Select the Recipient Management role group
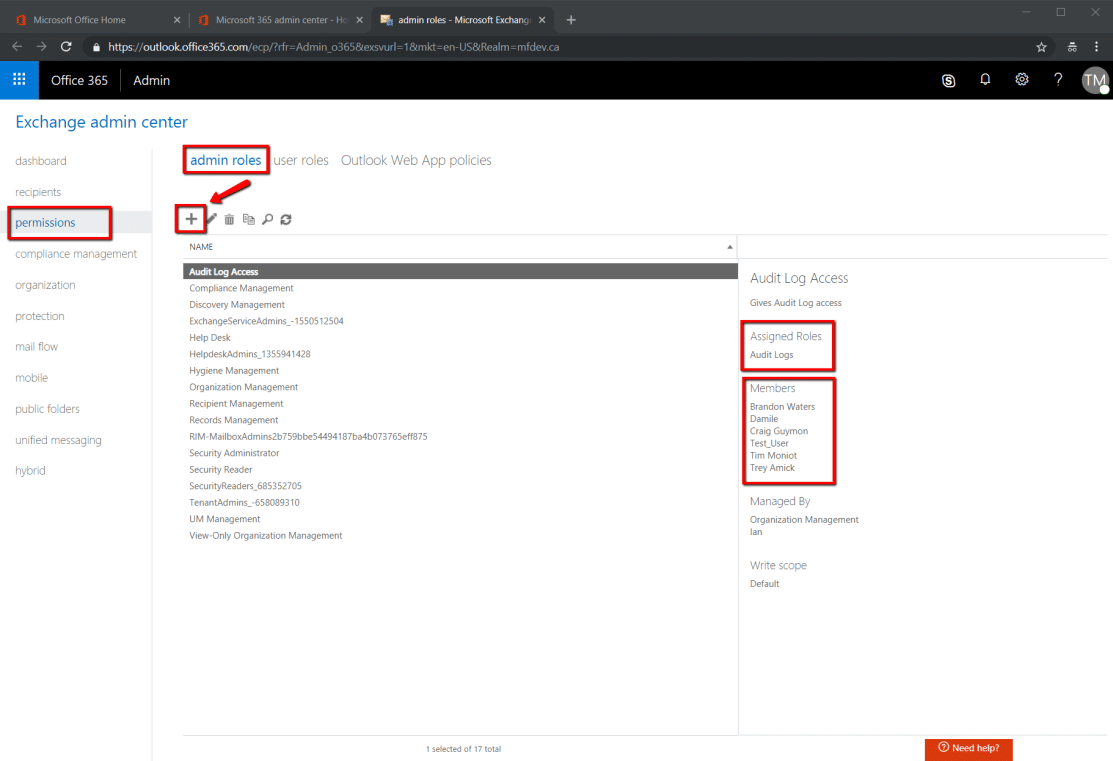 point(460,404)
